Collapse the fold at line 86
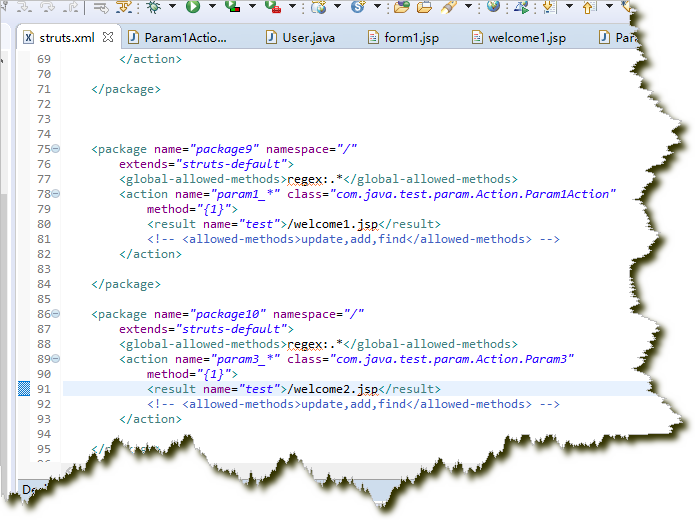Image resolution: width=695 pixels, height=520 pixels. tap(55, 314)
